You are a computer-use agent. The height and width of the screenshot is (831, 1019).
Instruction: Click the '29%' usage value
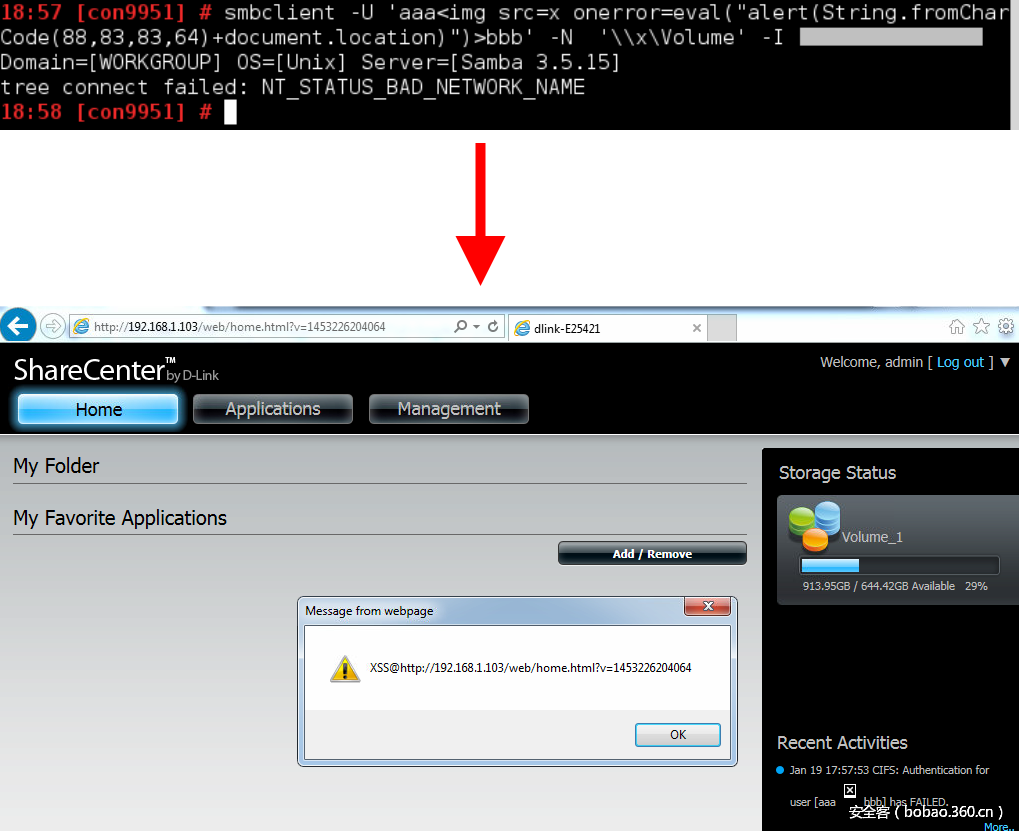[976, 586]
